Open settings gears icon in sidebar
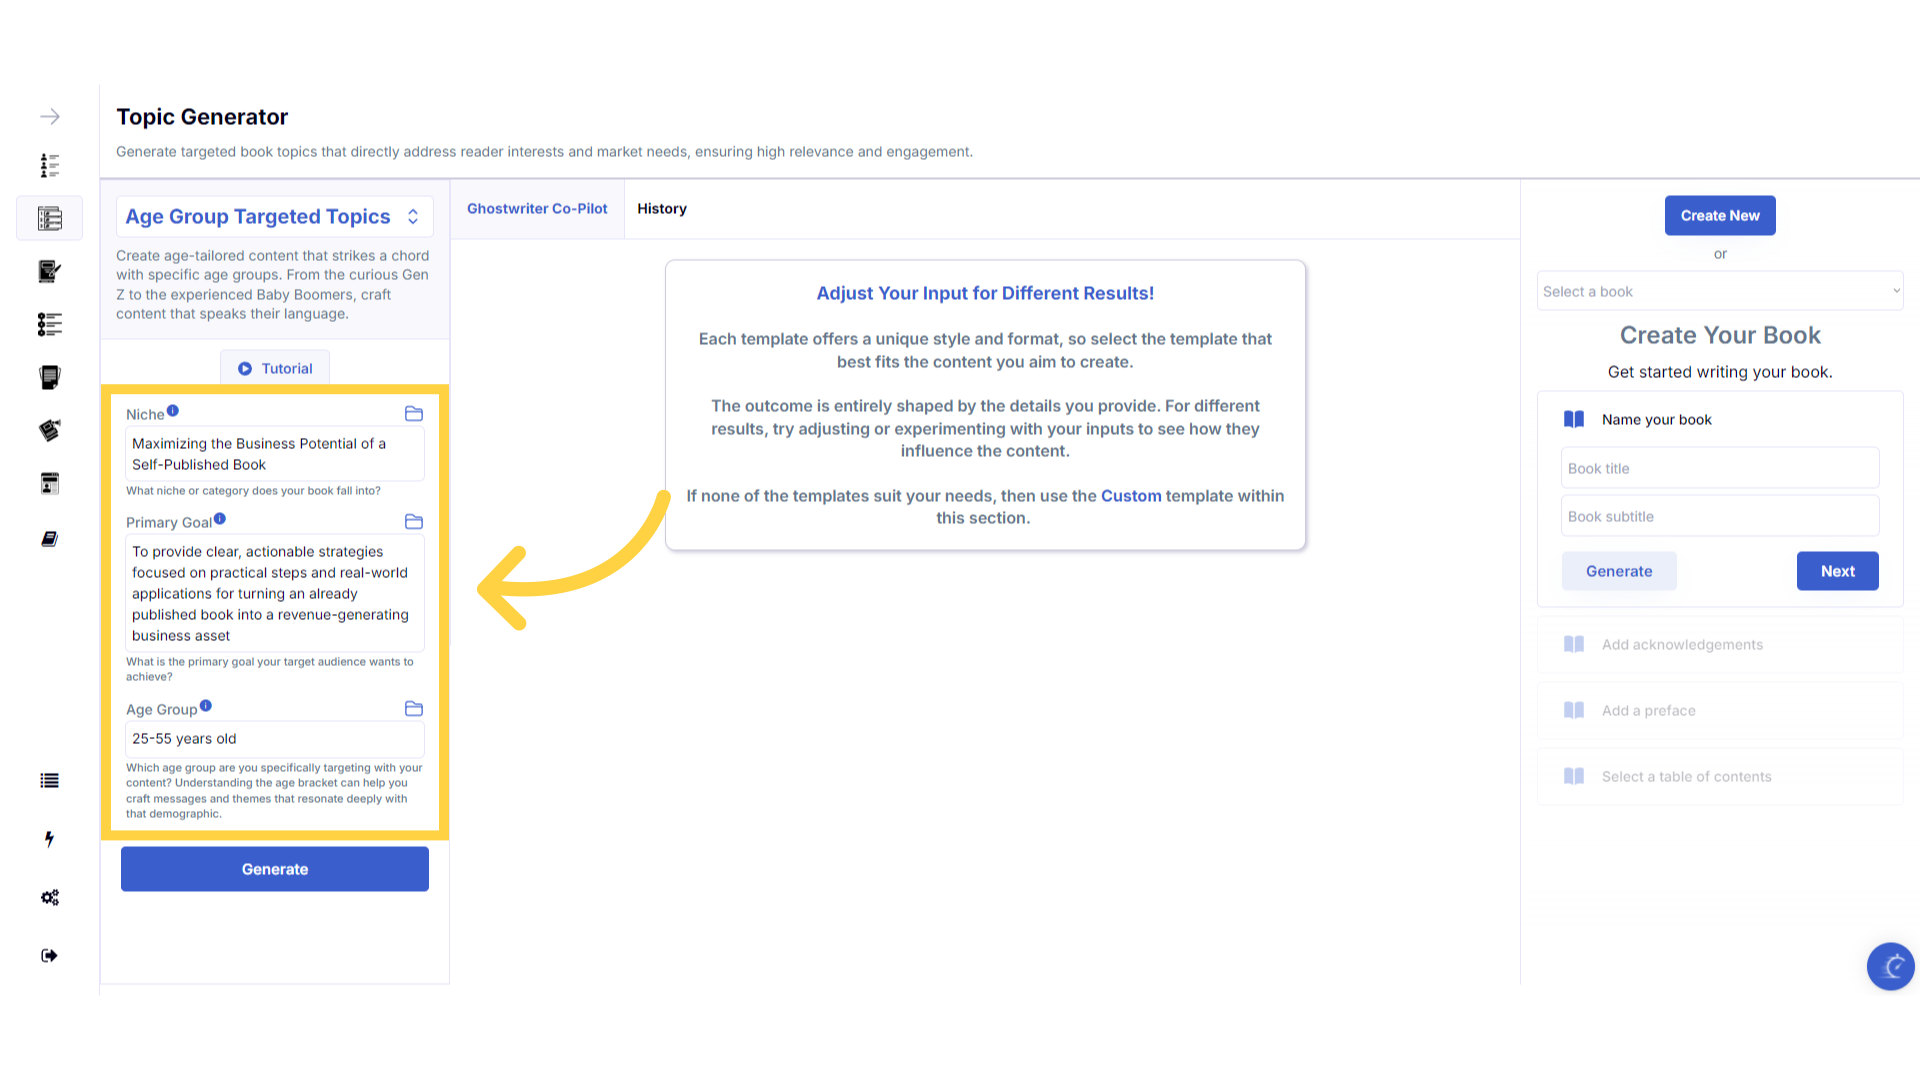The height and width of the screenshot is (1080, 1920). (49, 897)
